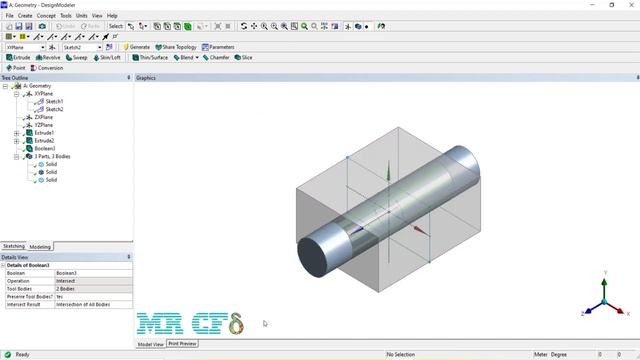Switch to the Print Preview tab

point(182,344)
